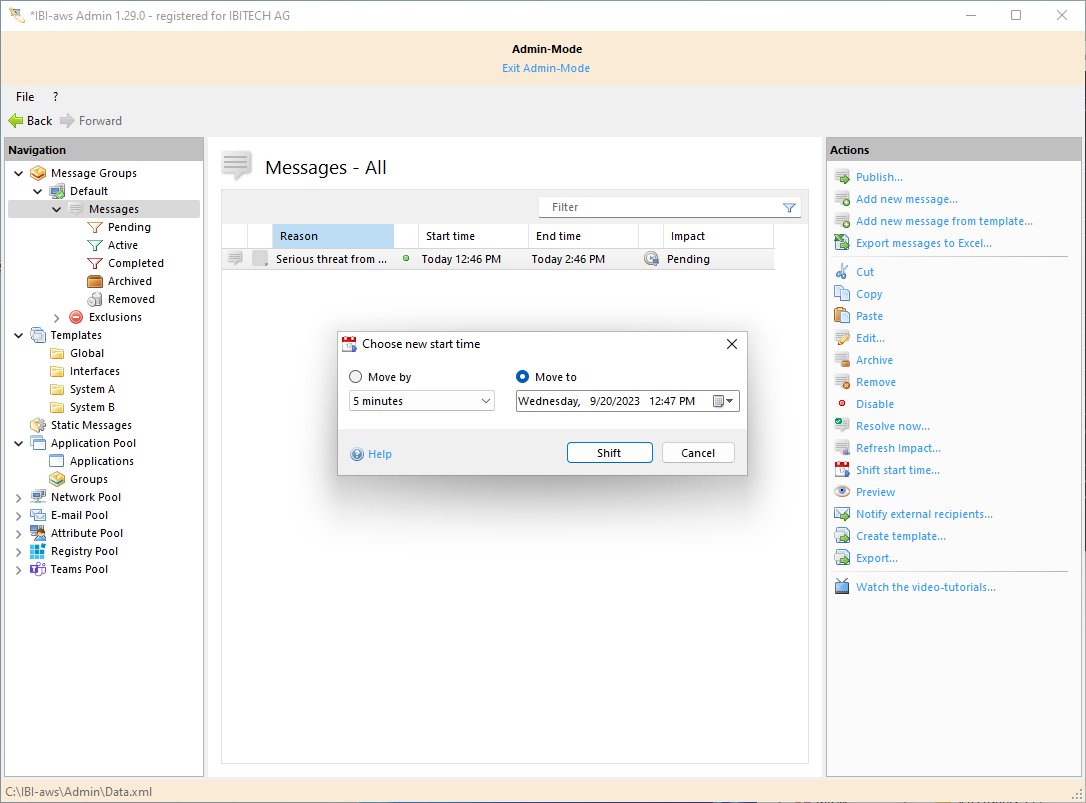Click the Exit Admin-Mode link
The width and height of the screenshot is (1086, 803).
(x=546, y=68)
